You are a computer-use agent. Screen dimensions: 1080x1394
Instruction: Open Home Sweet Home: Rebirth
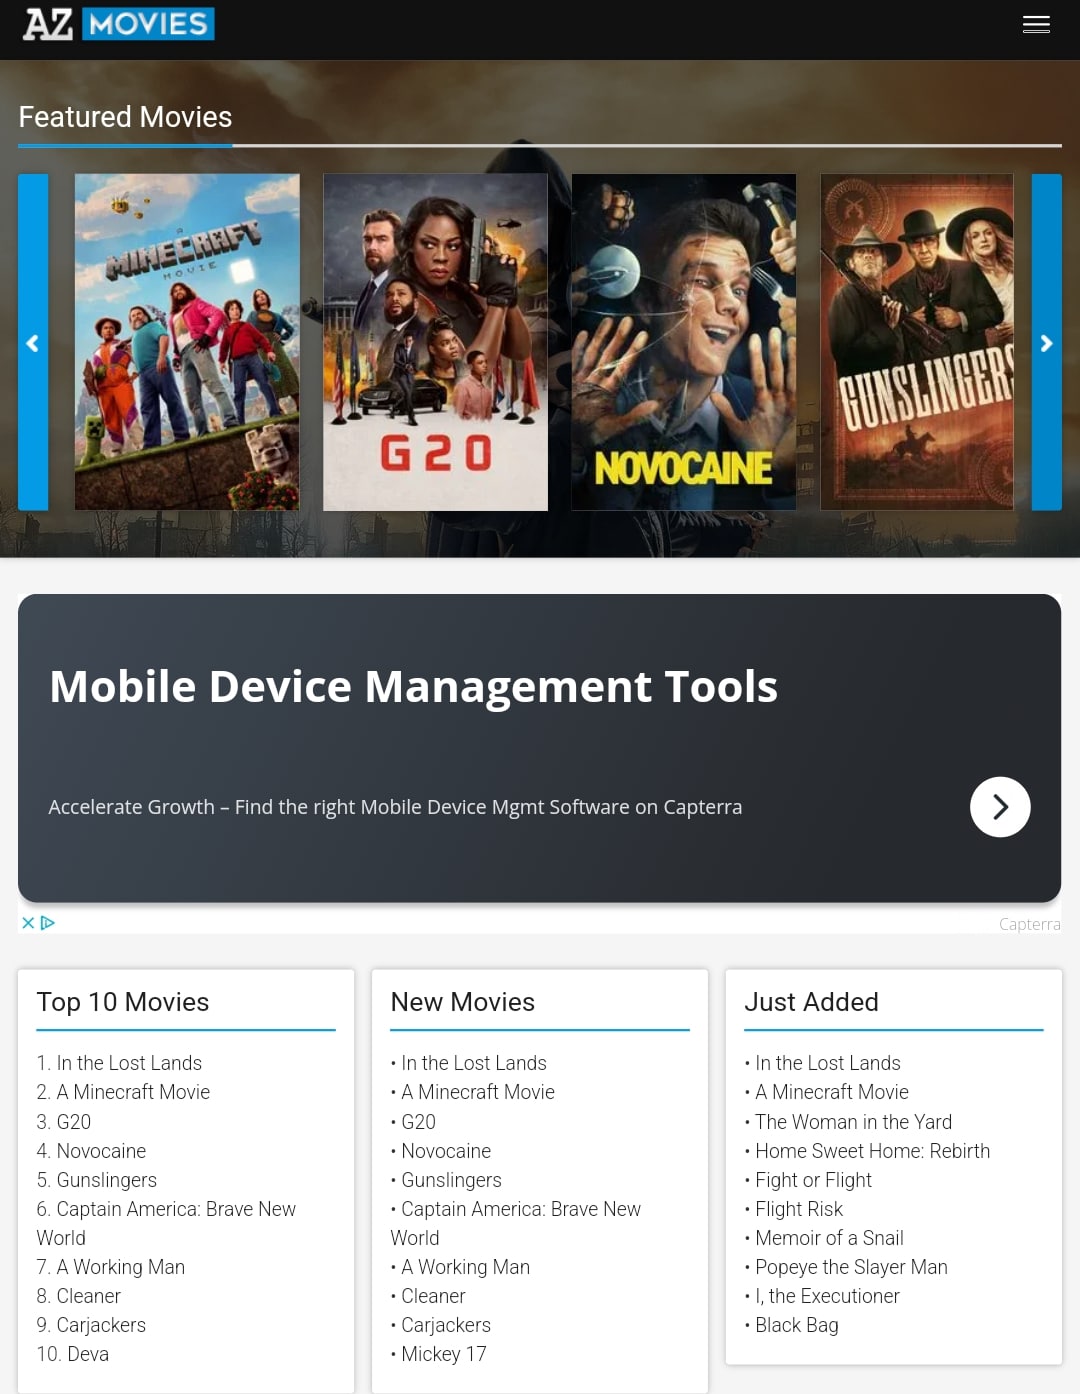click(x=873, y=1151)
